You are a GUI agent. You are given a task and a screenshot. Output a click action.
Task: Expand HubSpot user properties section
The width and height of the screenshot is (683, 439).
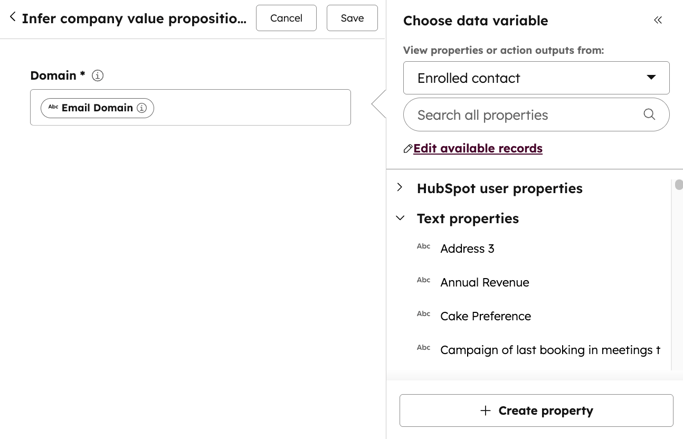[x=400, y=188]
